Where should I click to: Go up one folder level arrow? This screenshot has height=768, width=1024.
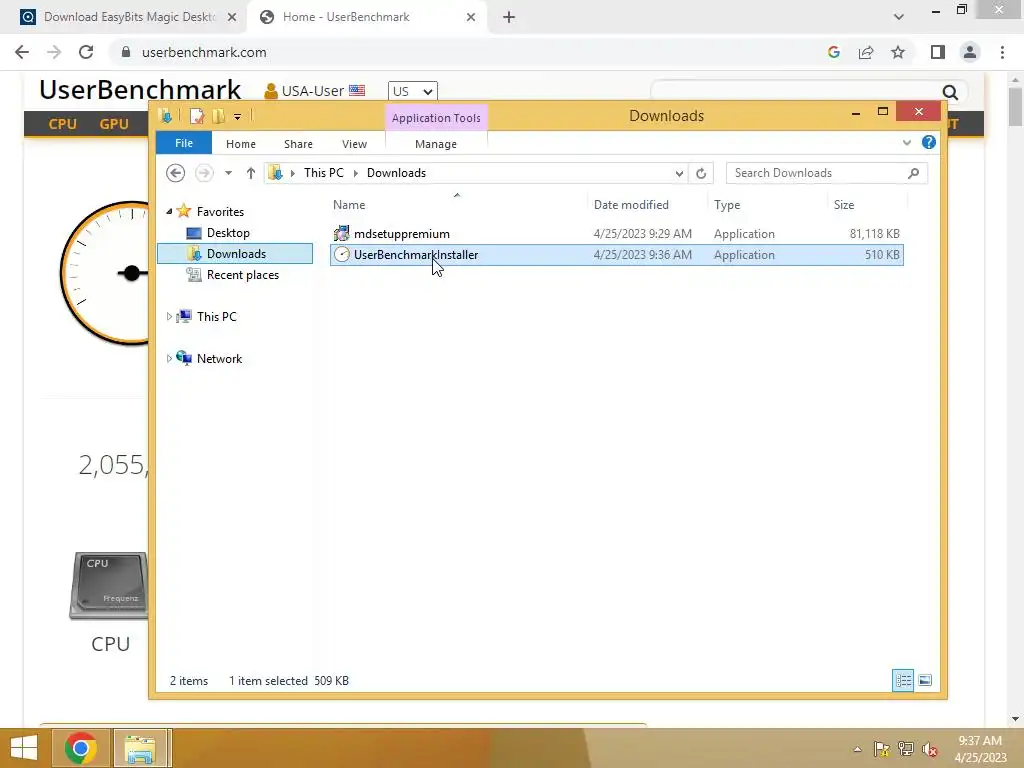point(250,173)
